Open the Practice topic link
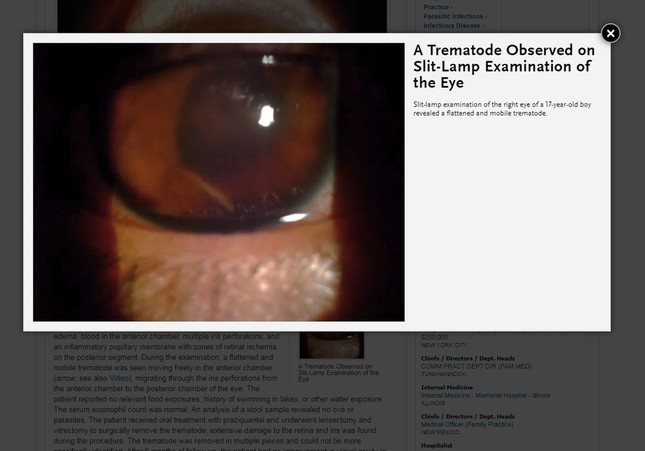This screenshot has height=451, width=645. (x=438, y=7)
